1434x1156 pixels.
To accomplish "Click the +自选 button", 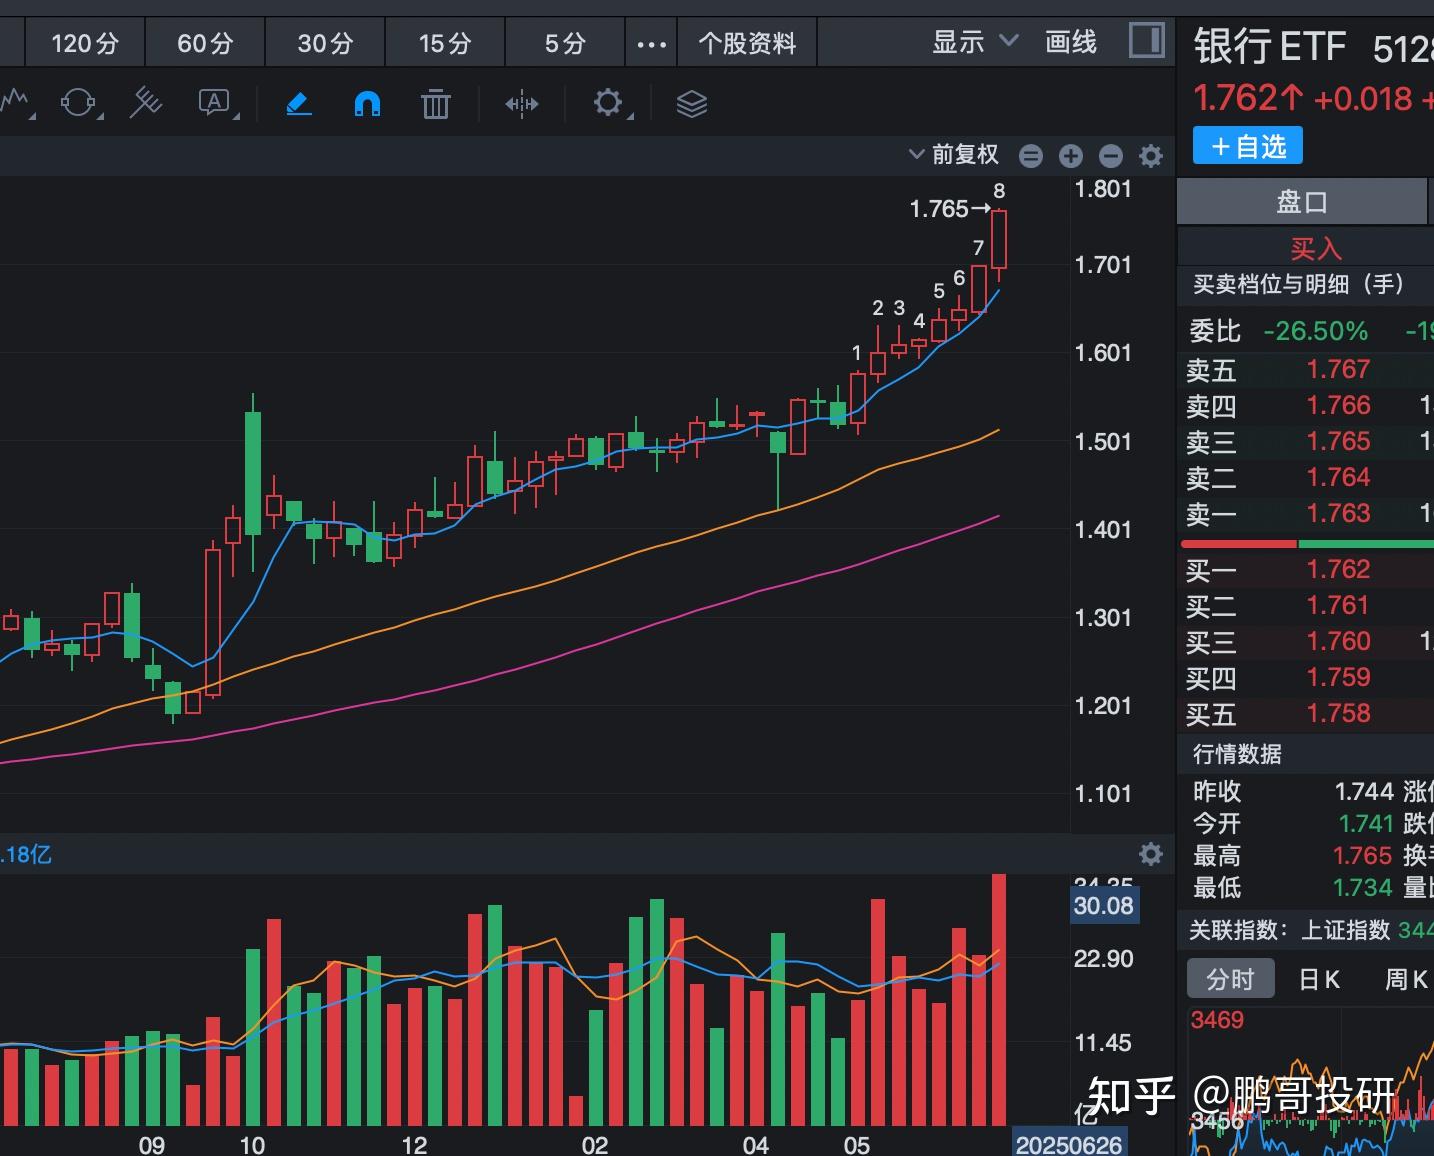I will [x=1247, y=147].
